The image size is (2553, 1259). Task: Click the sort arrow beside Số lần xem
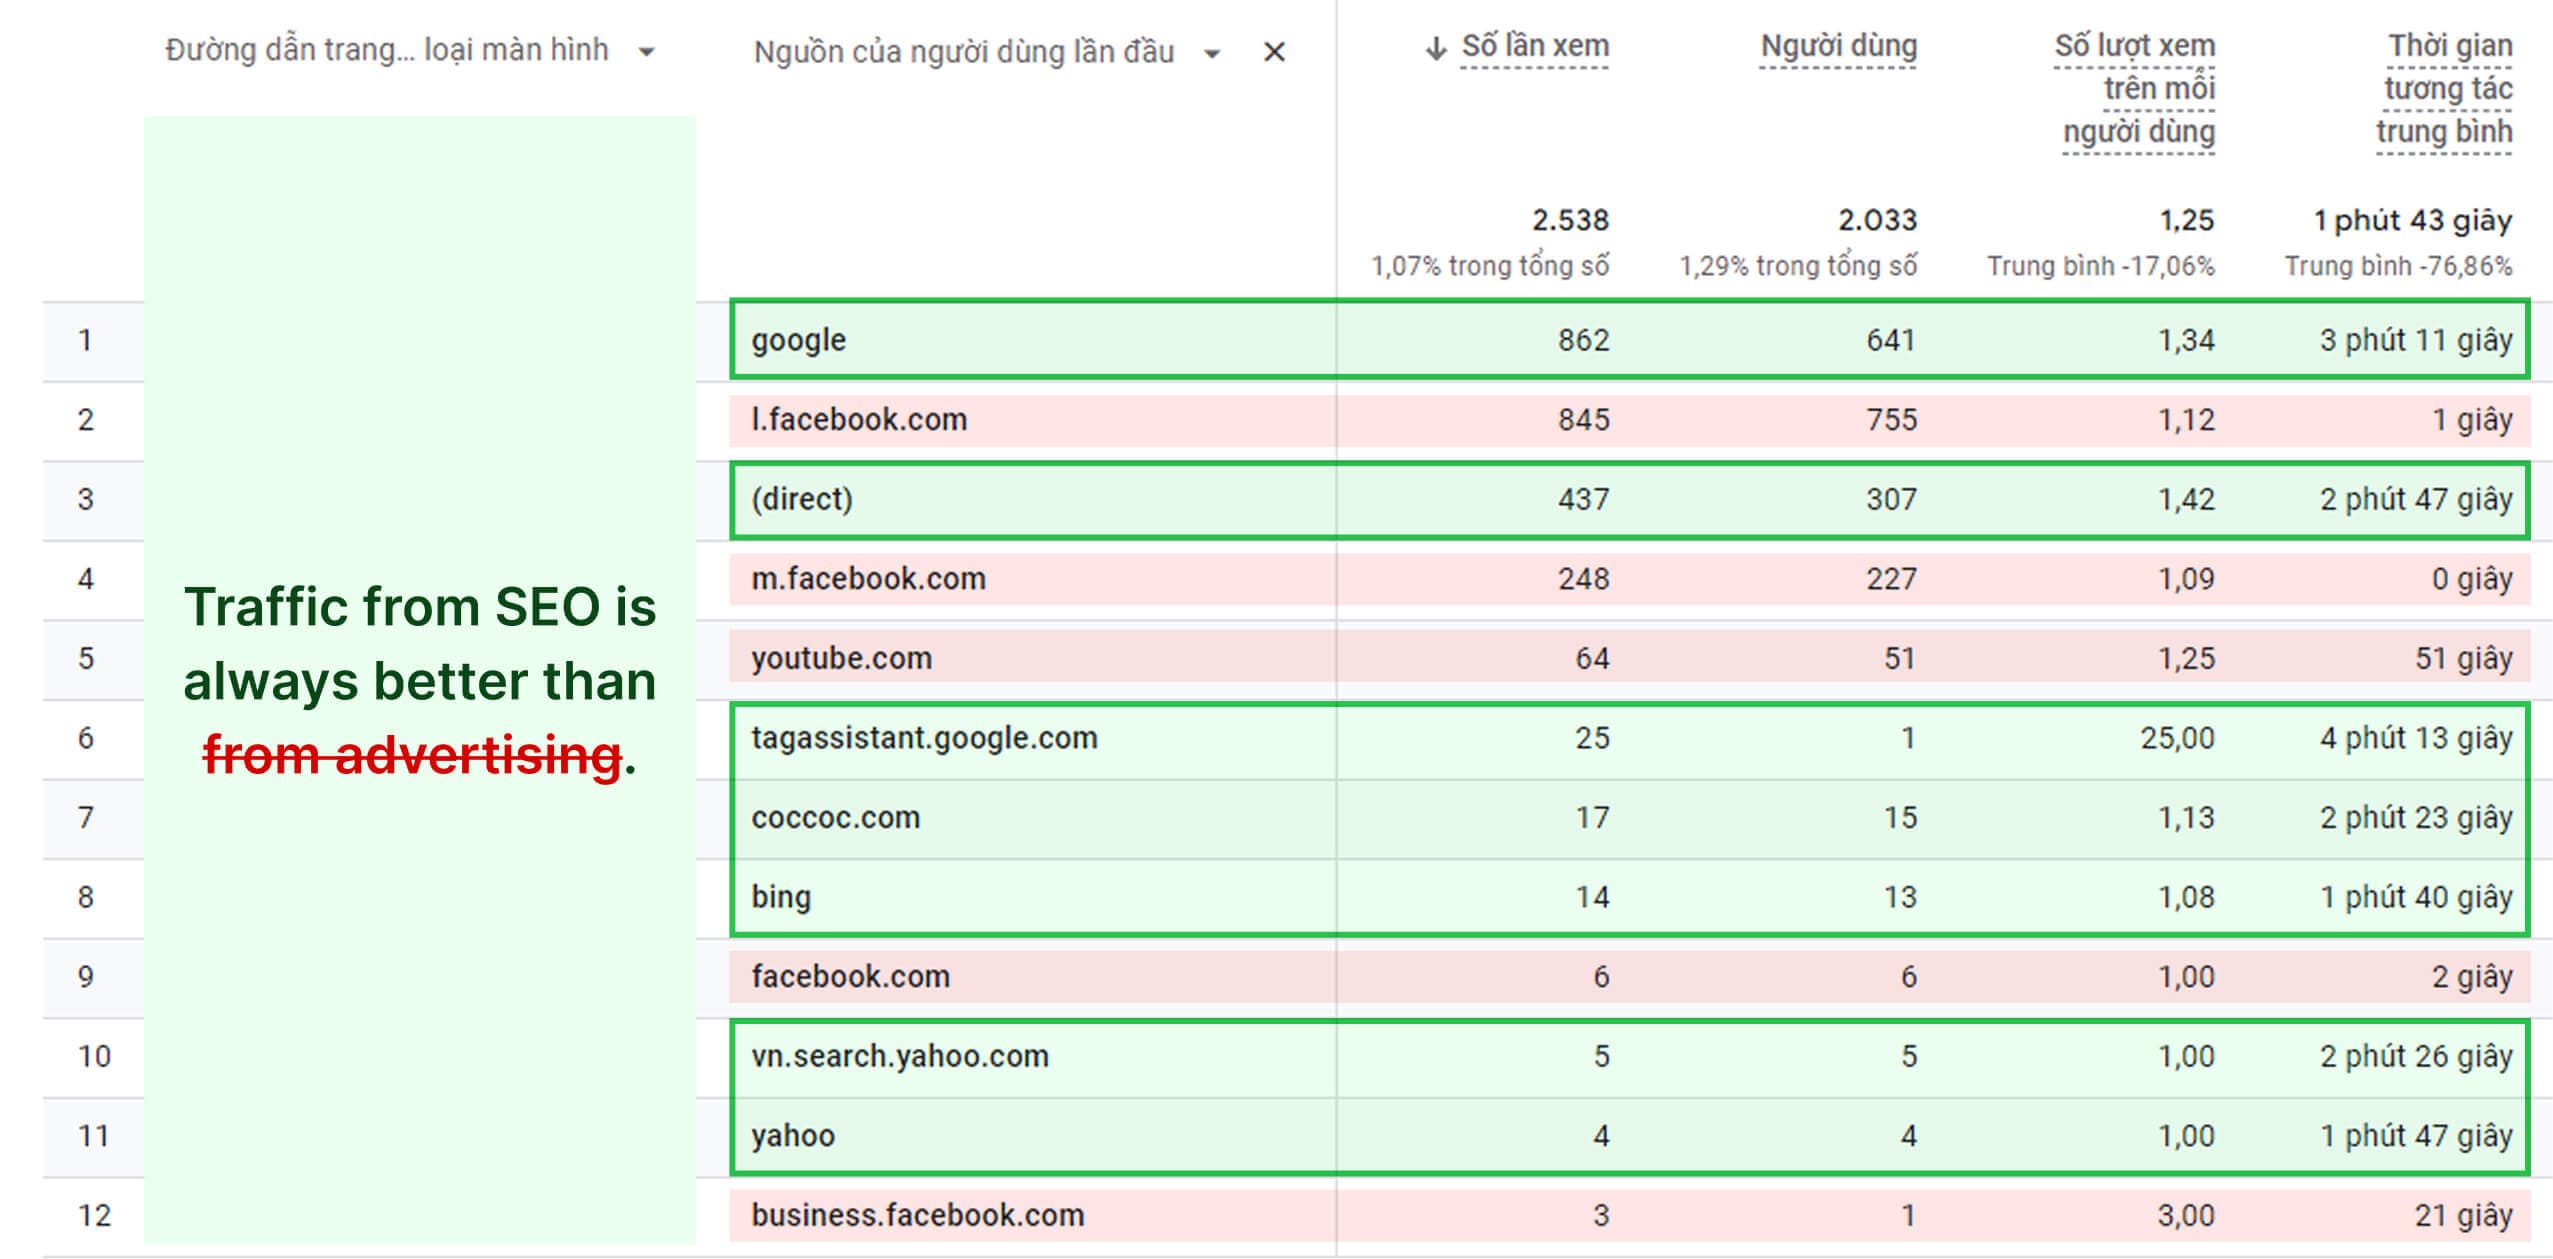coord(1436,48)
